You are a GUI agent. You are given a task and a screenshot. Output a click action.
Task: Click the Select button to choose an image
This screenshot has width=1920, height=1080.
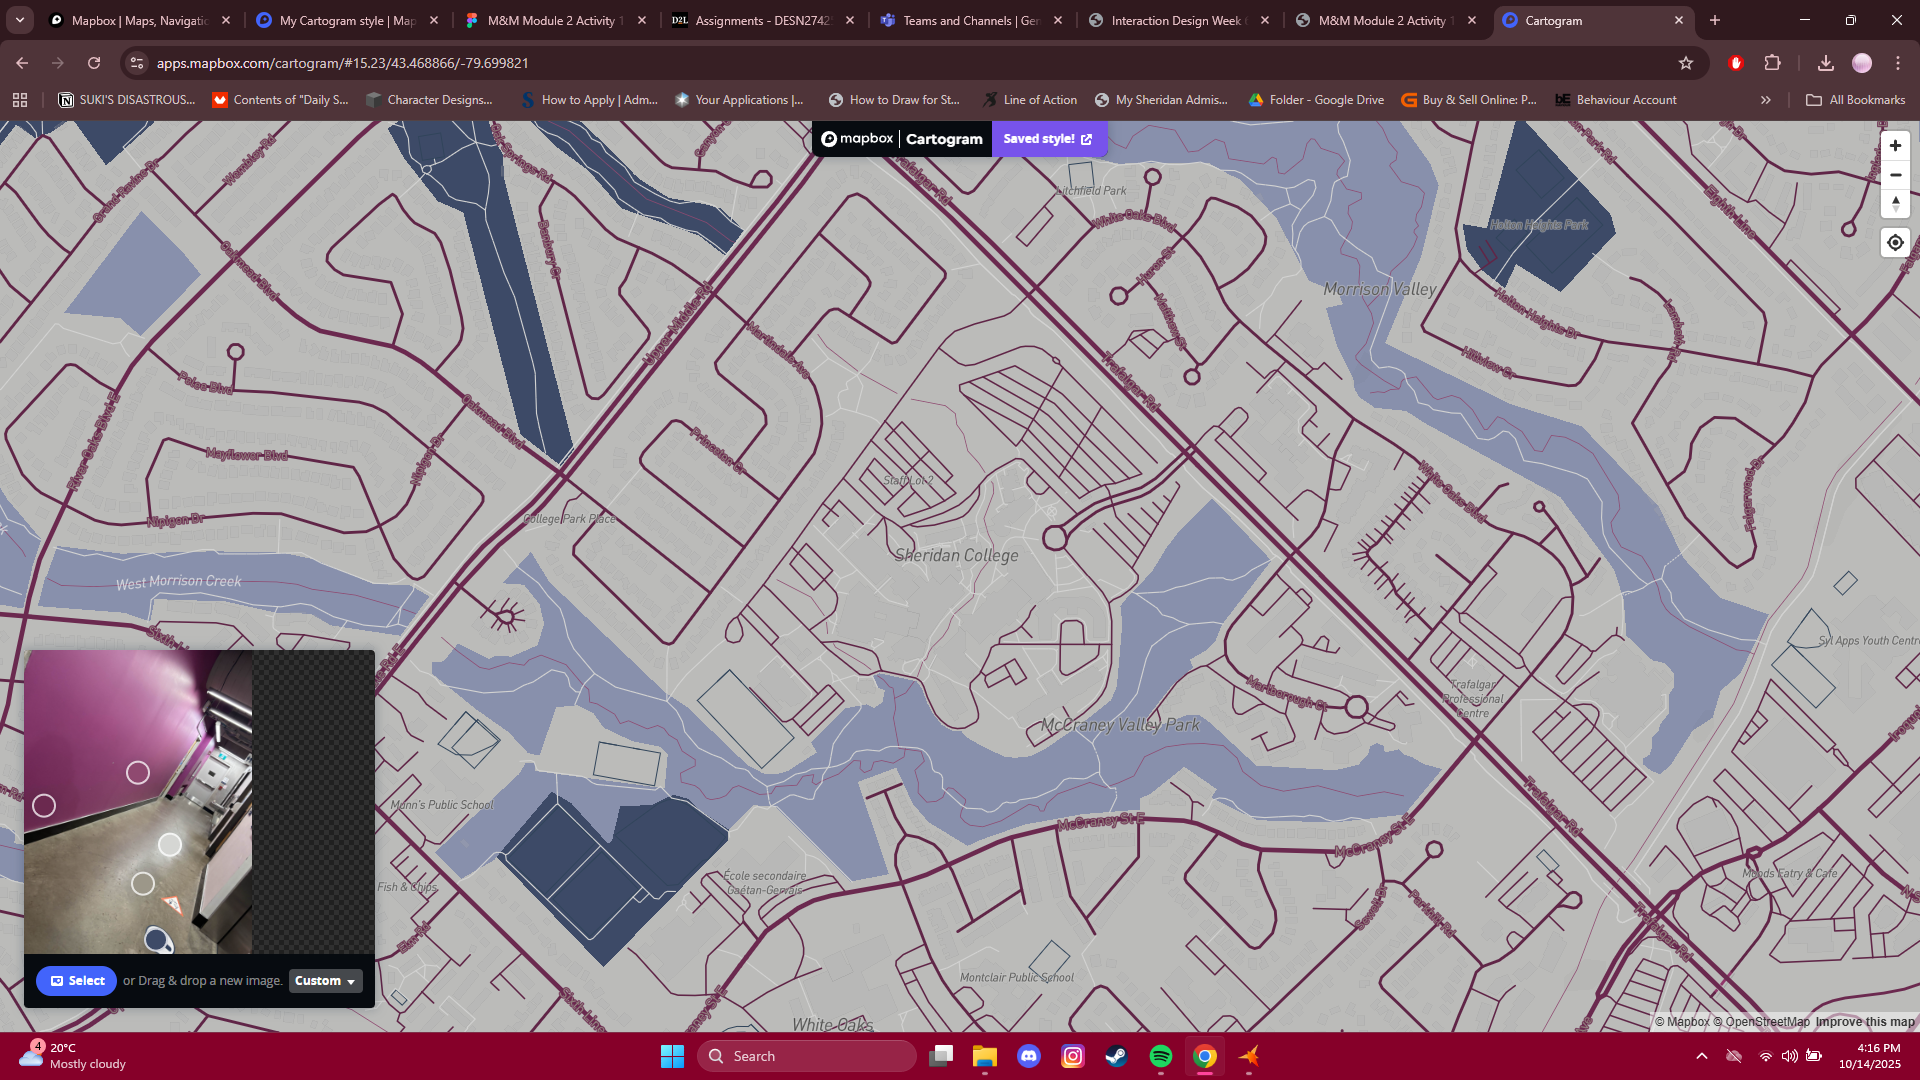coord(76,981)
